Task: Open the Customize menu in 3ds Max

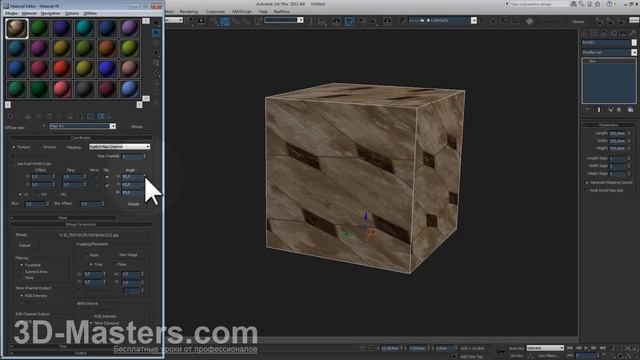Action: [x=215, y=12]
